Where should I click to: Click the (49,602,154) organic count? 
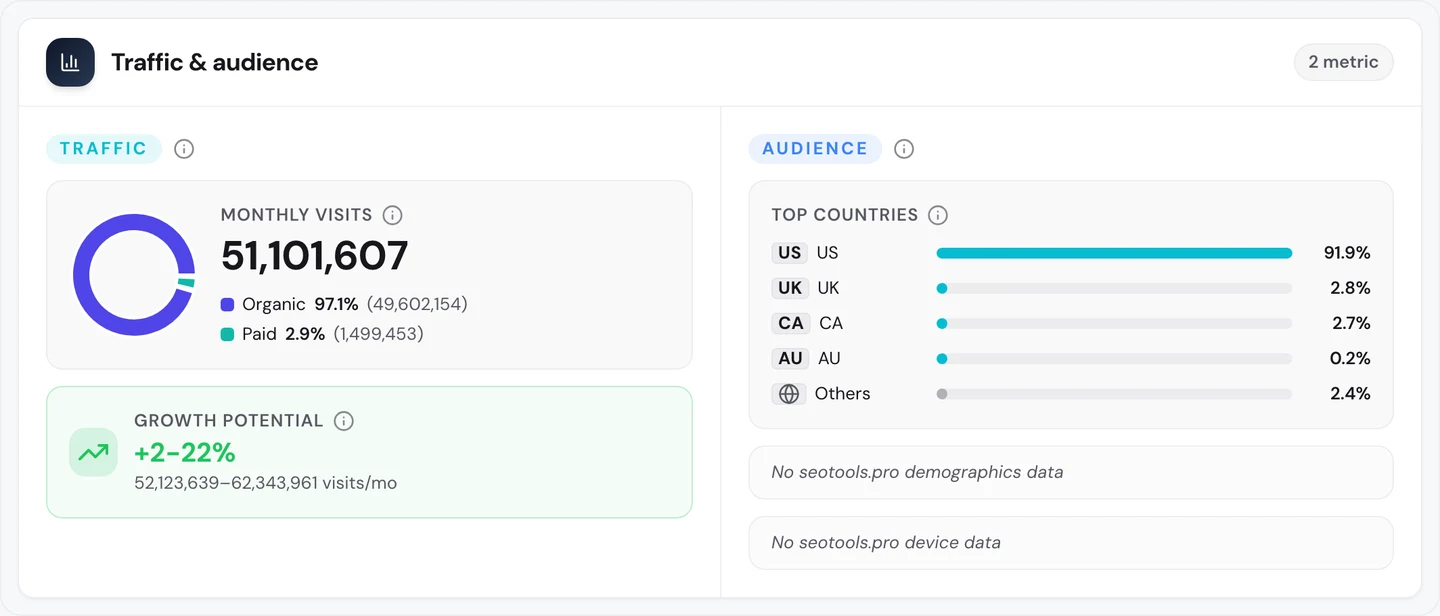point(417,304)
